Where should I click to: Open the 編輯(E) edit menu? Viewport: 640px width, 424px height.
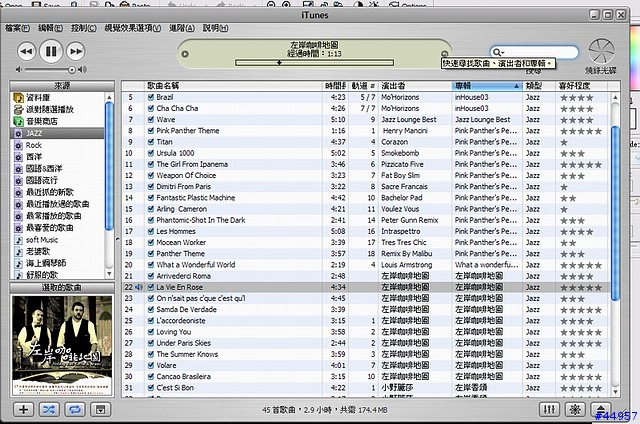pyautogui.click(x=50, y=28)
